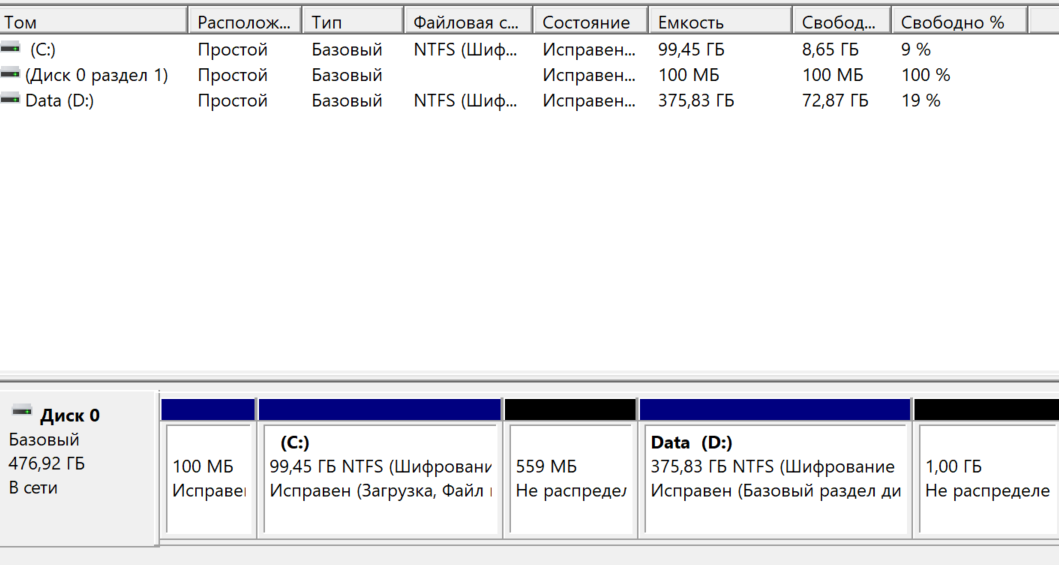Click the 100 МБ capacity cell in Емкость column
Image resolution: width=1059 pixels, height=565 pixels.
coord(688,75)
